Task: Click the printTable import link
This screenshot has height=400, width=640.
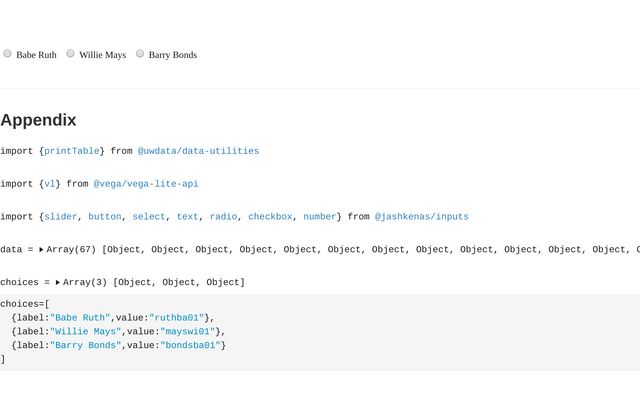Action: point(71,151)
